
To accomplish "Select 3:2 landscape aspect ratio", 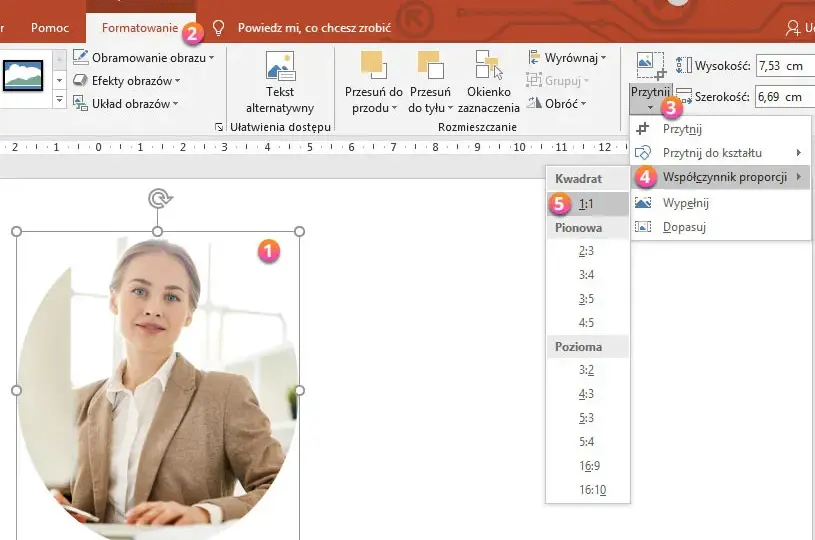I will point(588,370).
